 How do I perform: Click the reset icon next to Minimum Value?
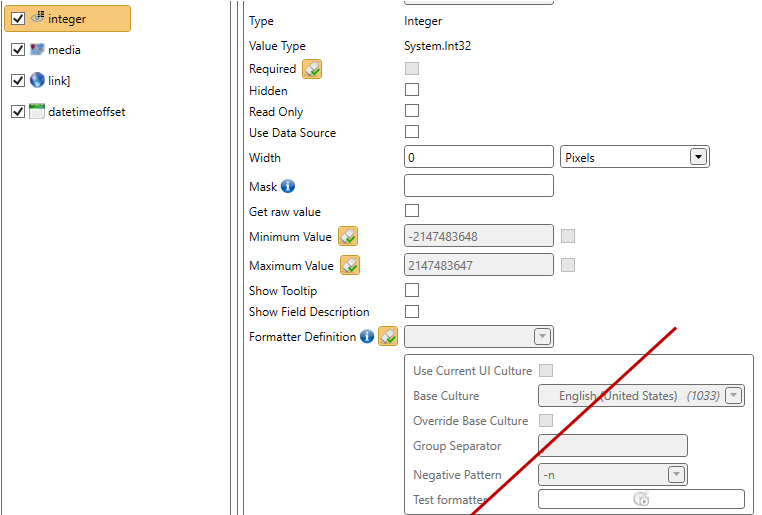348,237
